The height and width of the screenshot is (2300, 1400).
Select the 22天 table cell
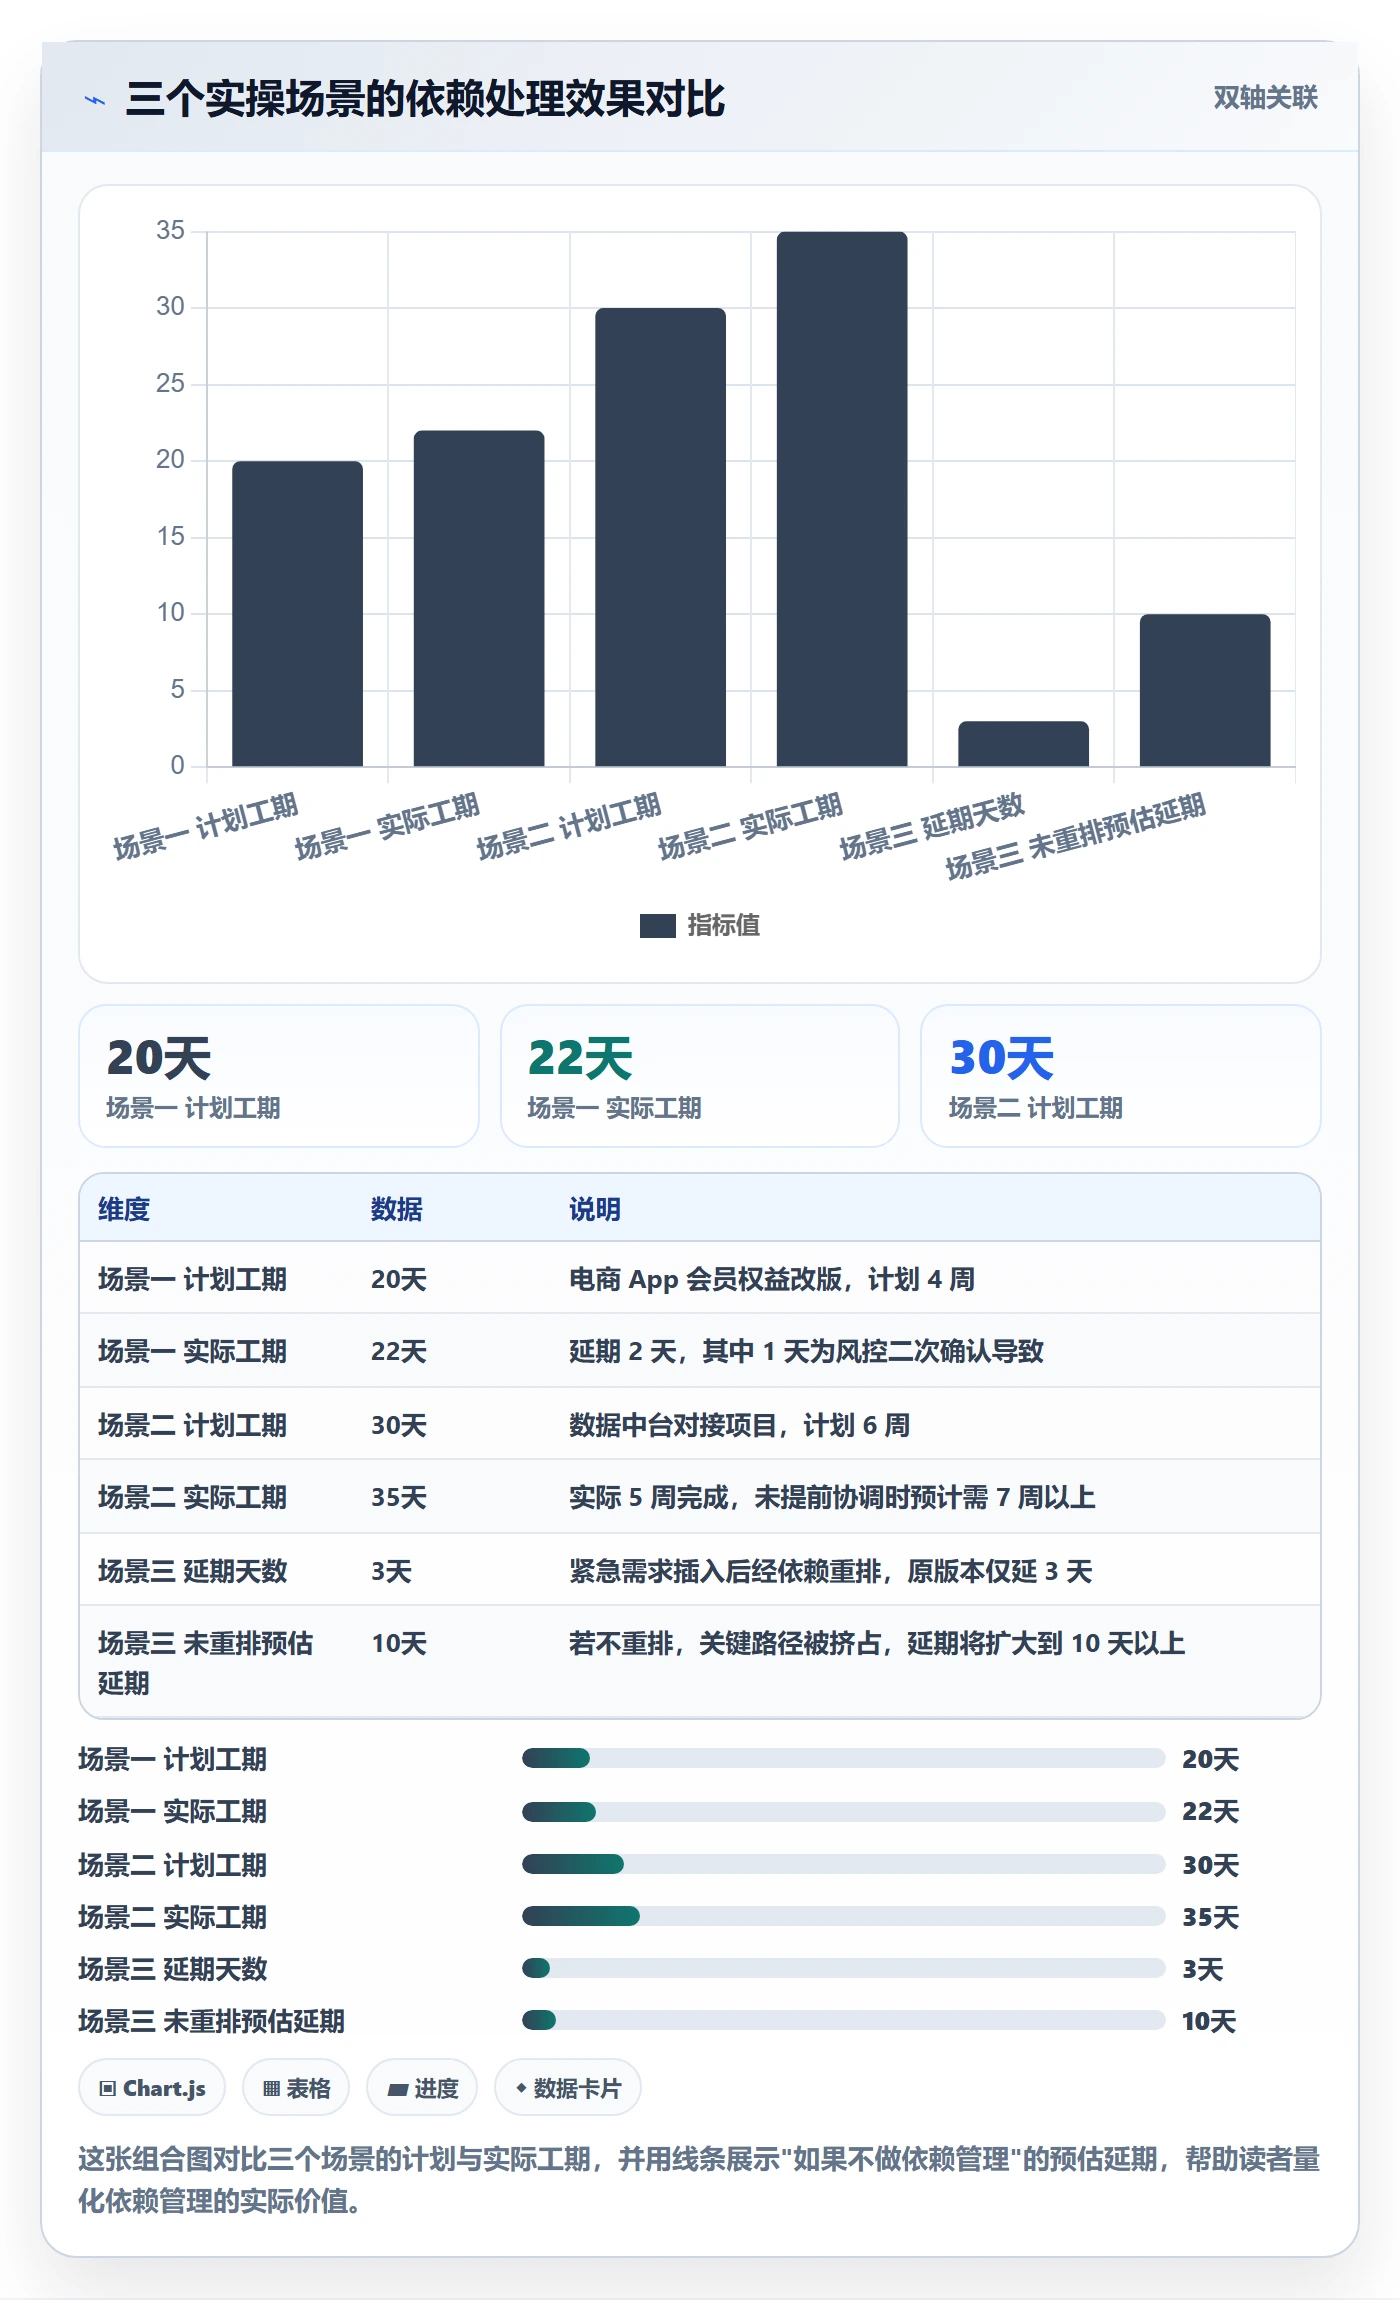pos(399,1351)
